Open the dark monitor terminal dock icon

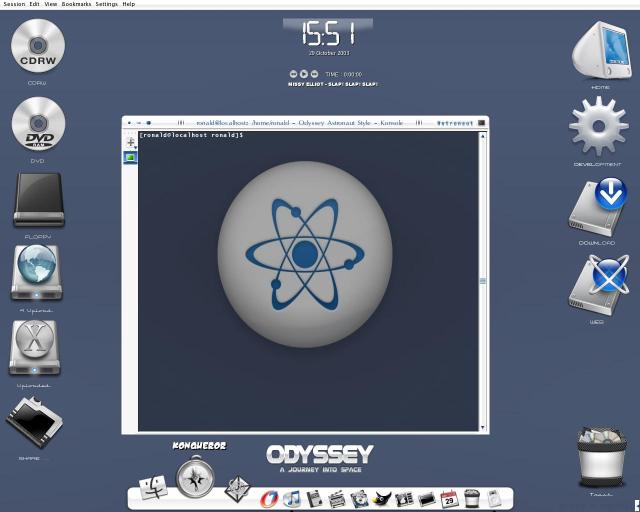click(x=427, y=499)
